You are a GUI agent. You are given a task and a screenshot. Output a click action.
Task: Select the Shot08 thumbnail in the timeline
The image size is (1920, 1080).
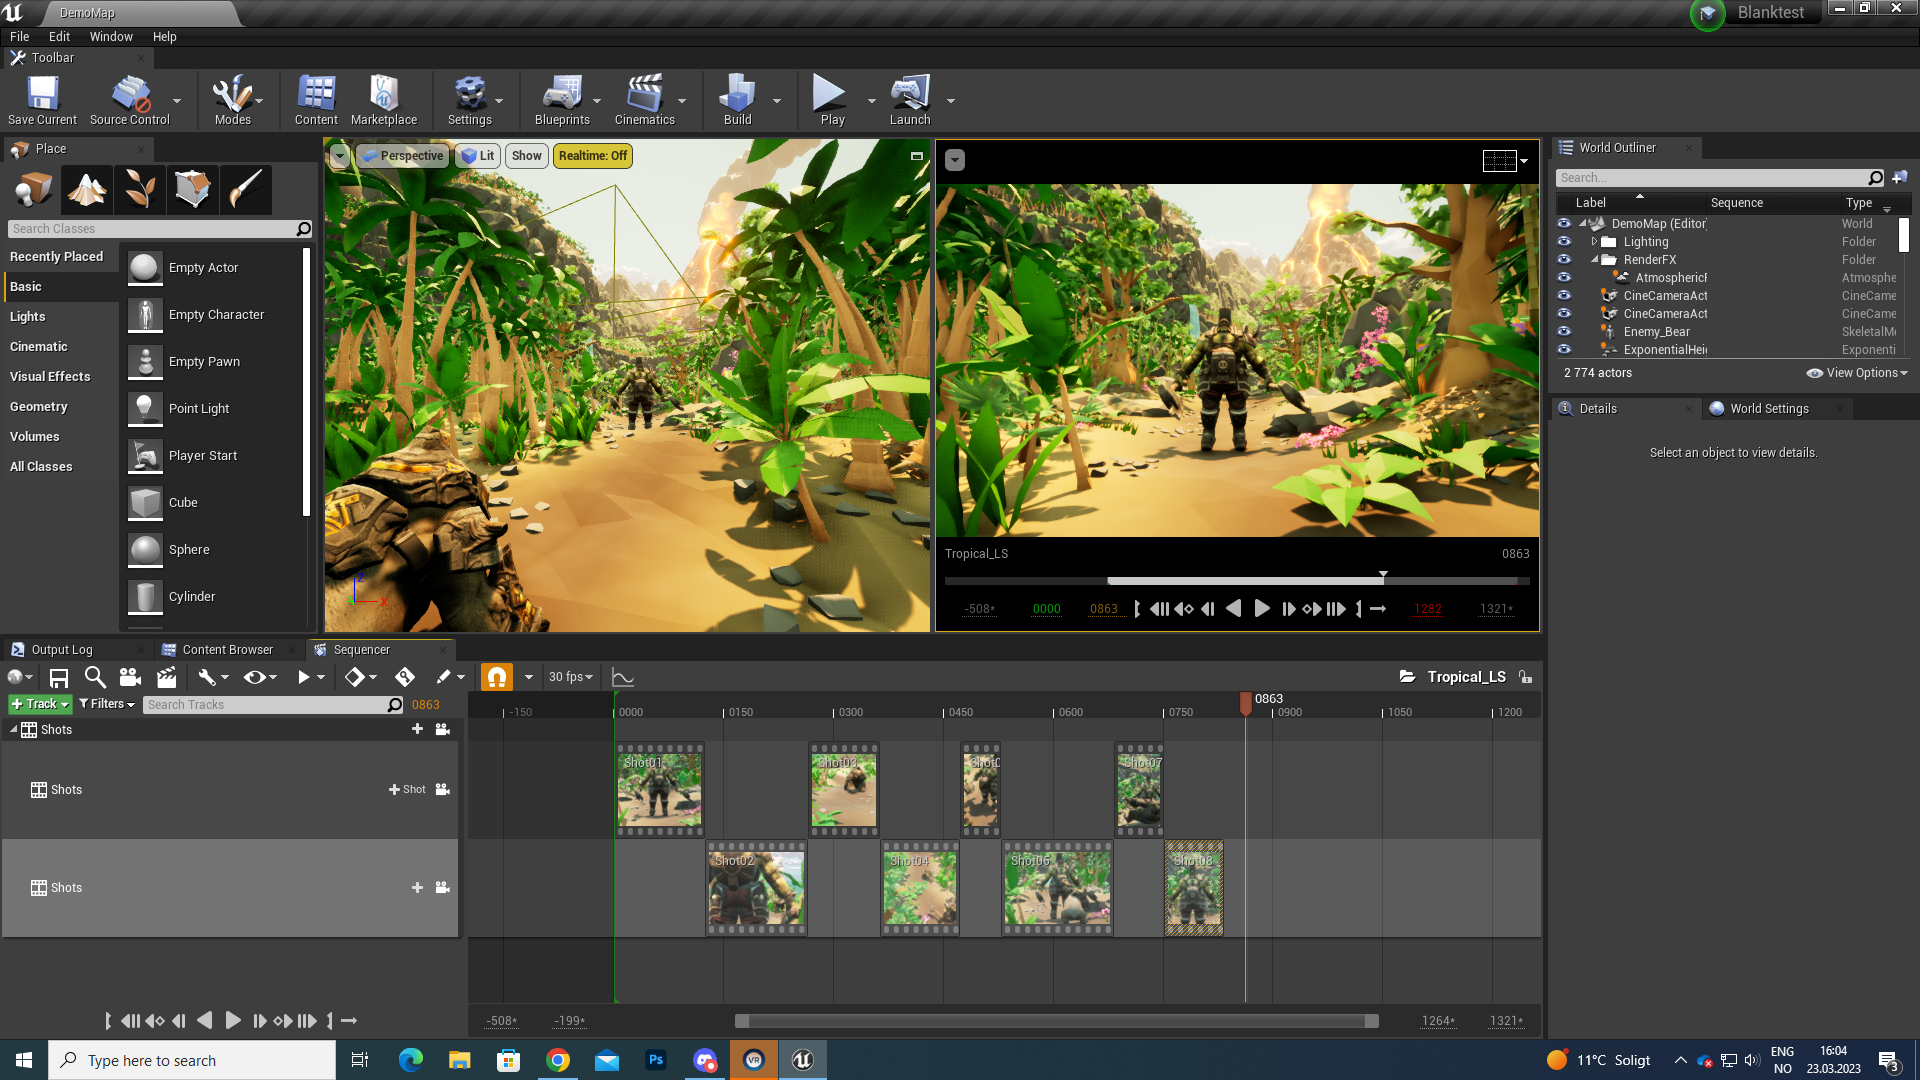[1193, 887]
